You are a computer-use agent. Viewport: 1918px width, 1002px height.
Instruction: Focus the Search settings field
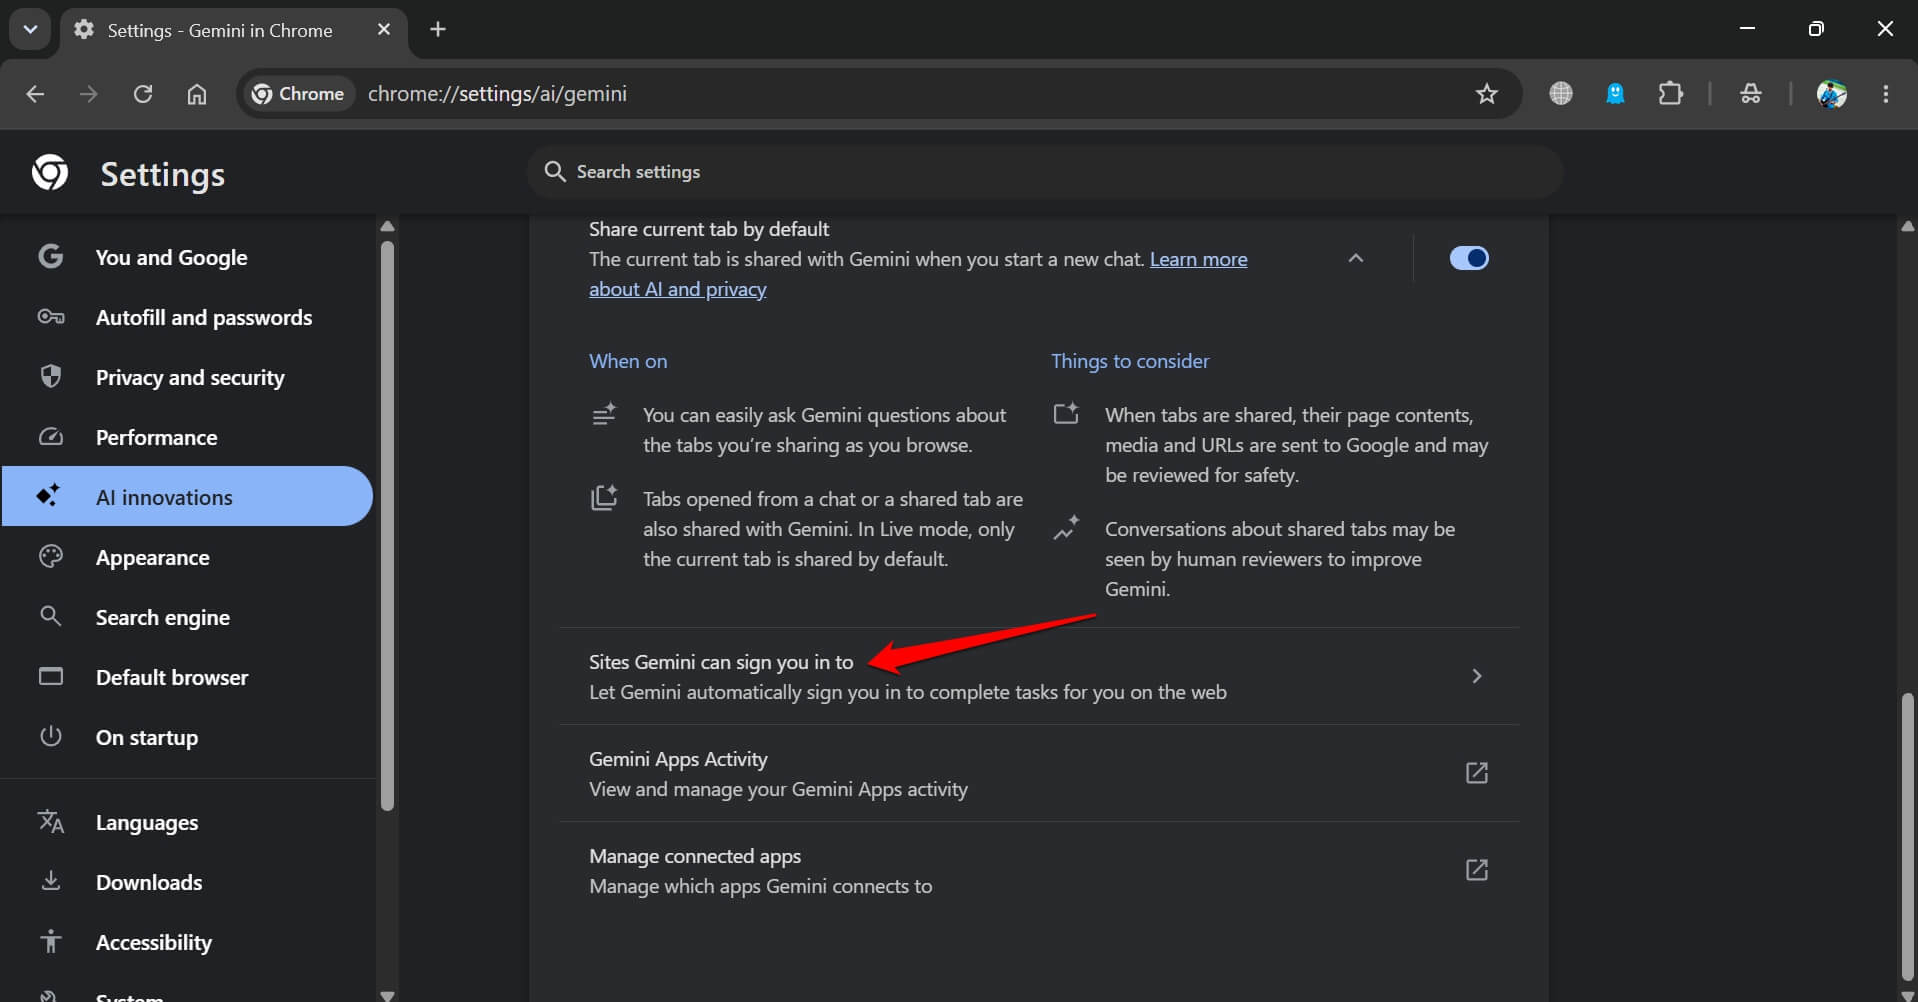[1045, 172]
